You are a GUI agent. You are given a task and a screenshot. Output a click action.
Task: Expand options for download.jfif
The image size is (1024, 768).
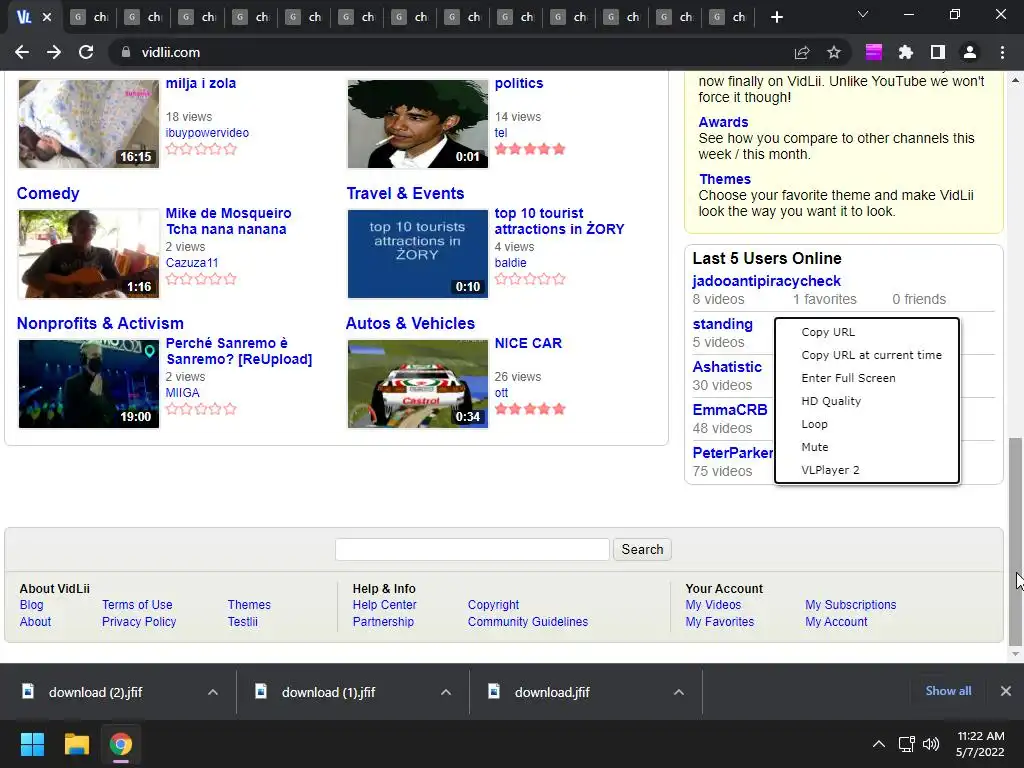[679, 692]
